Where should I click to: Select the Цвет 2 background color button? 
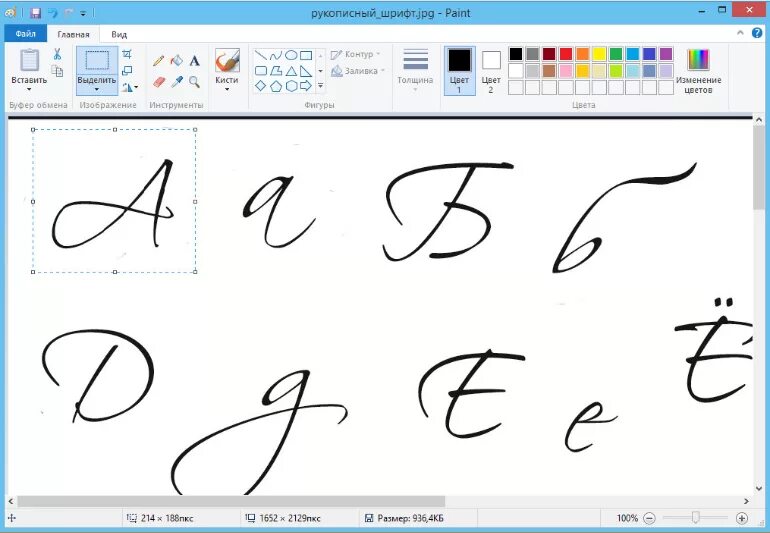point(491,71)
